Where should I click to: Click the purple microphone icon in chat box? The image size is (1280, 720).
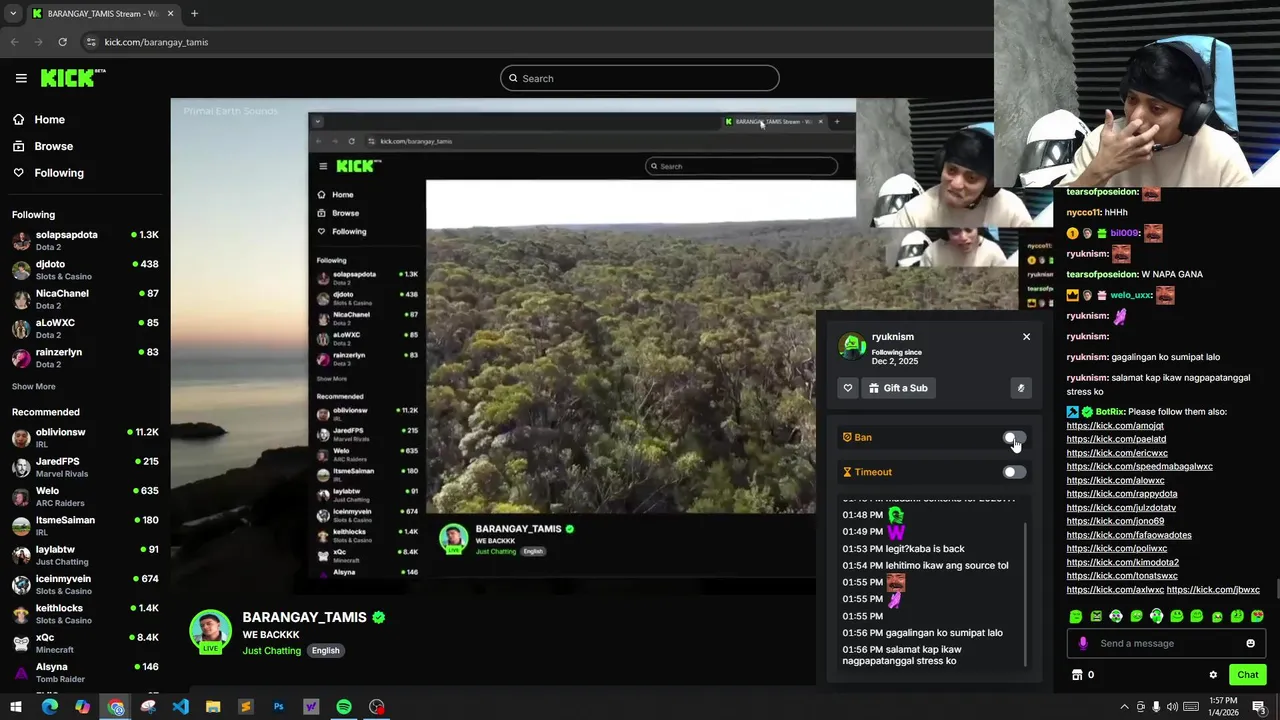click(x=1083, y=643)
